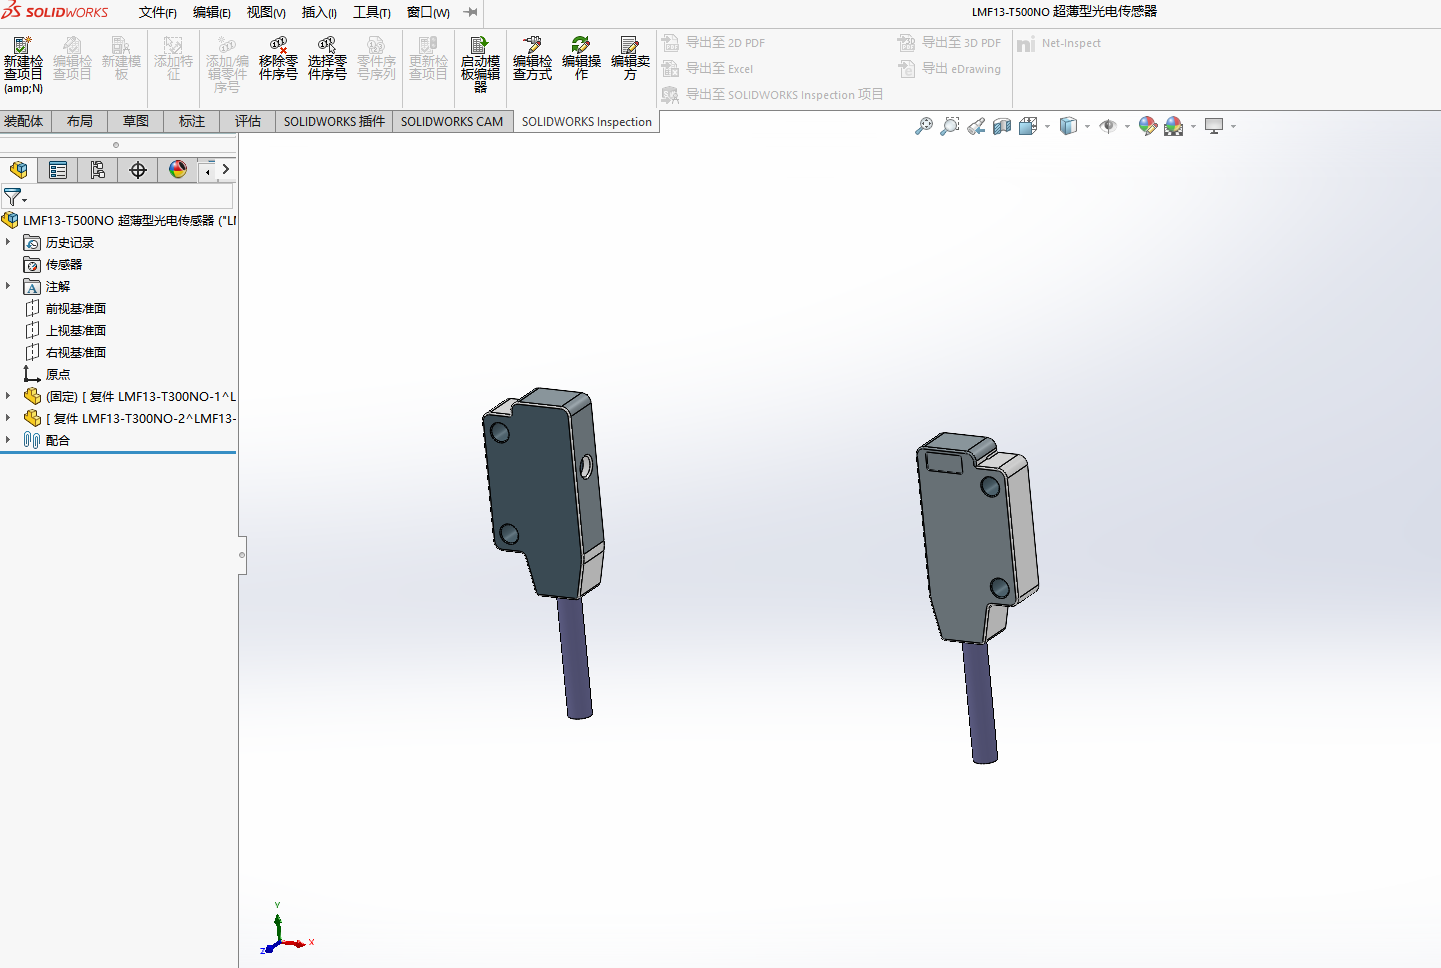1441x968 pixels.
Task: Click Previous View icon
Action: [x=976, y=126]
